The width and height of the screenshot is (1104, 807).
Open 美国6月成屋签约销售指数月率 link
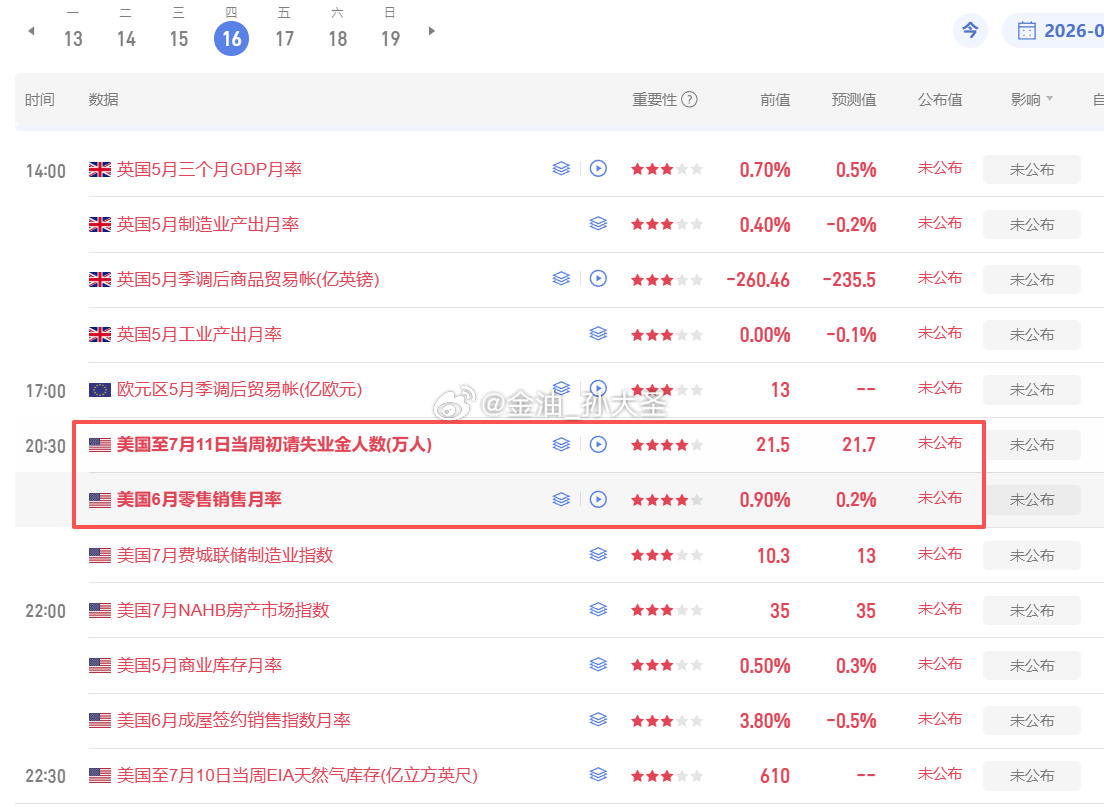(234, 720)
